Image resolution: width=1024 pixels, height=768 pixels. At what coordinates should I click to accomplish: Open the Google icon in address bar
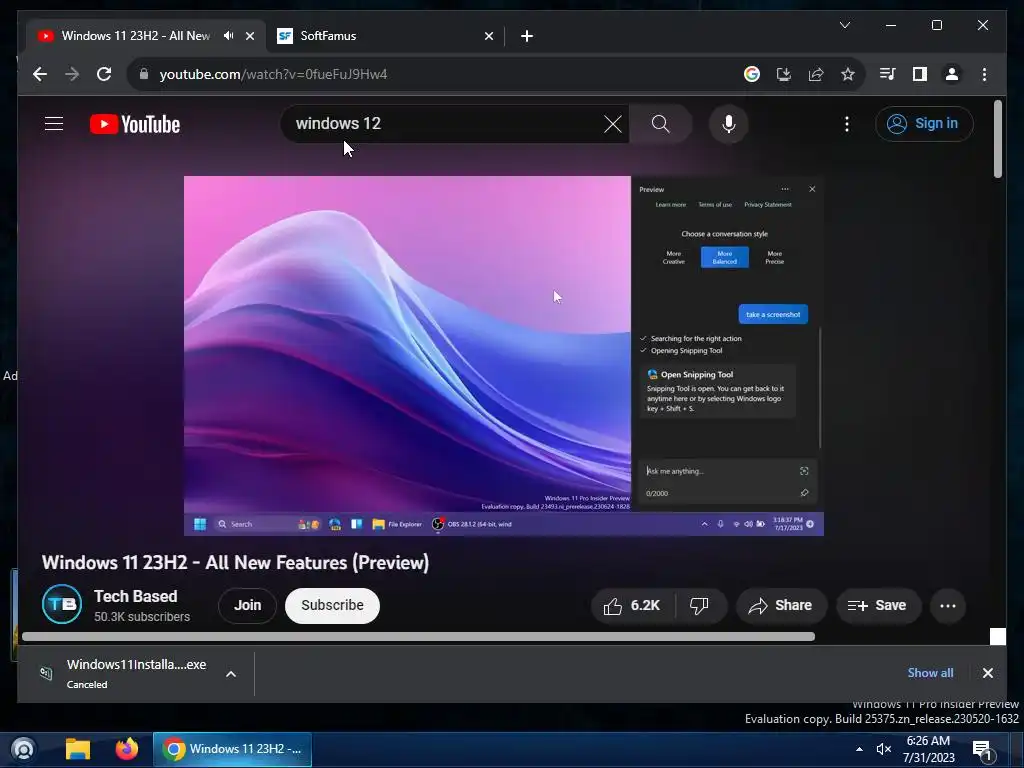pyautogui.click(x=752, y=74)
